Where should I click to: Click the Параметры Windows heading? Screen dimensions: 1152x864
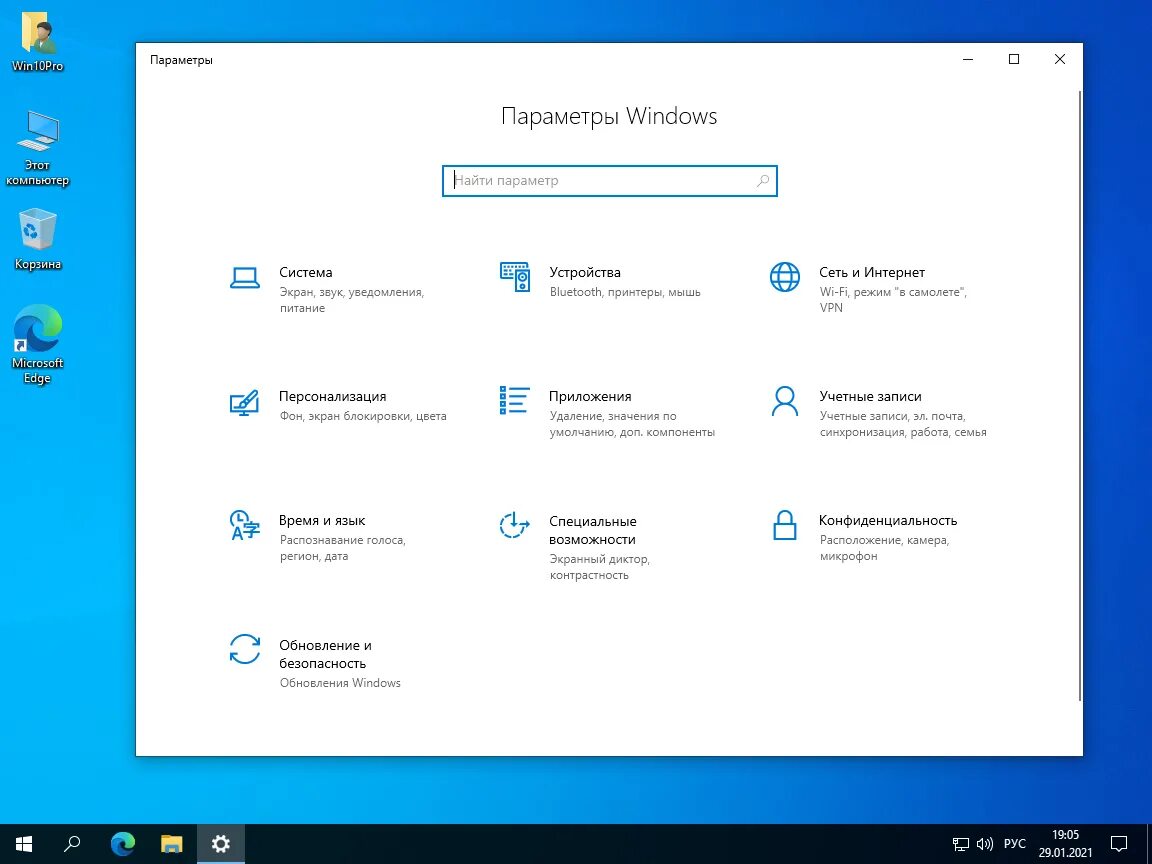click(609, 116)
